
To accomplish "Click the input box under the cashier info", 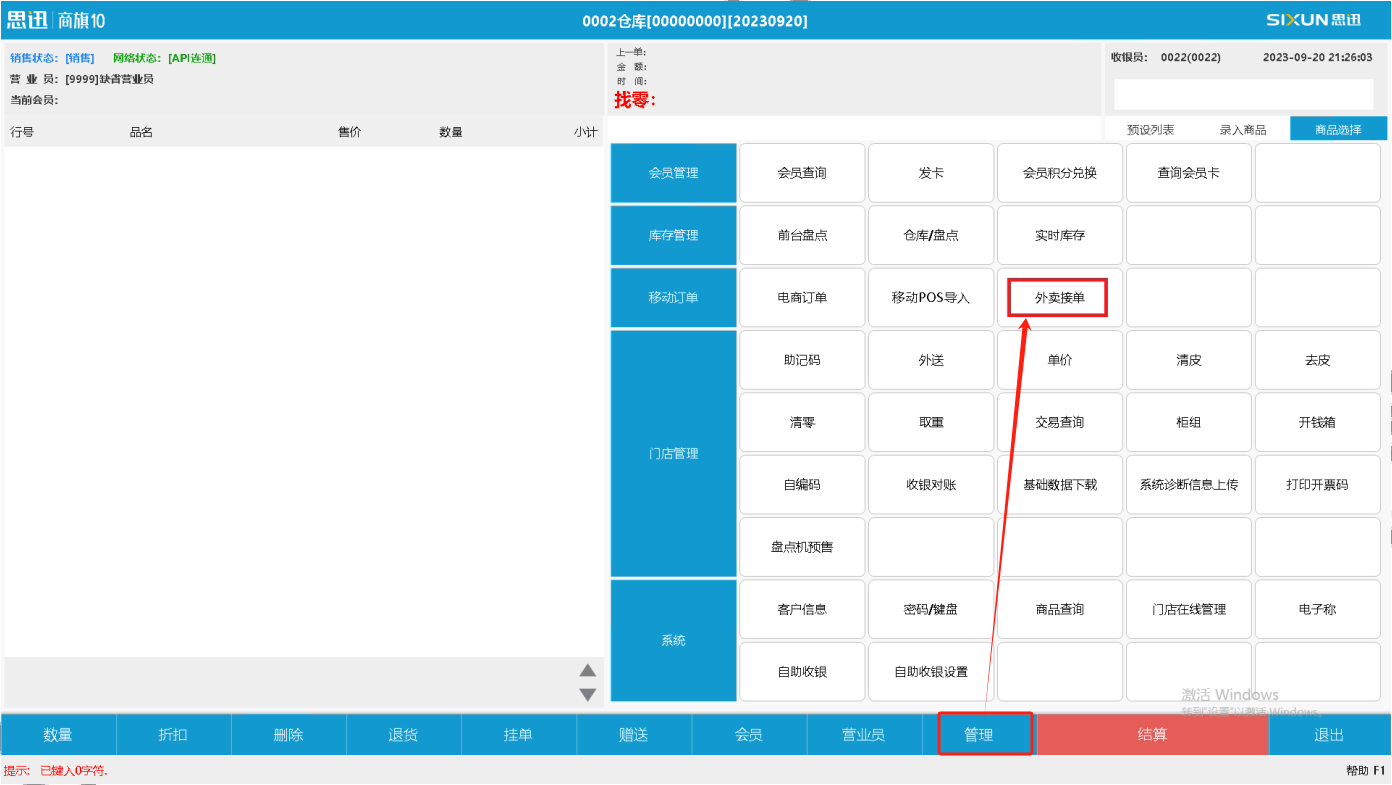I will tap(1245, 94).
